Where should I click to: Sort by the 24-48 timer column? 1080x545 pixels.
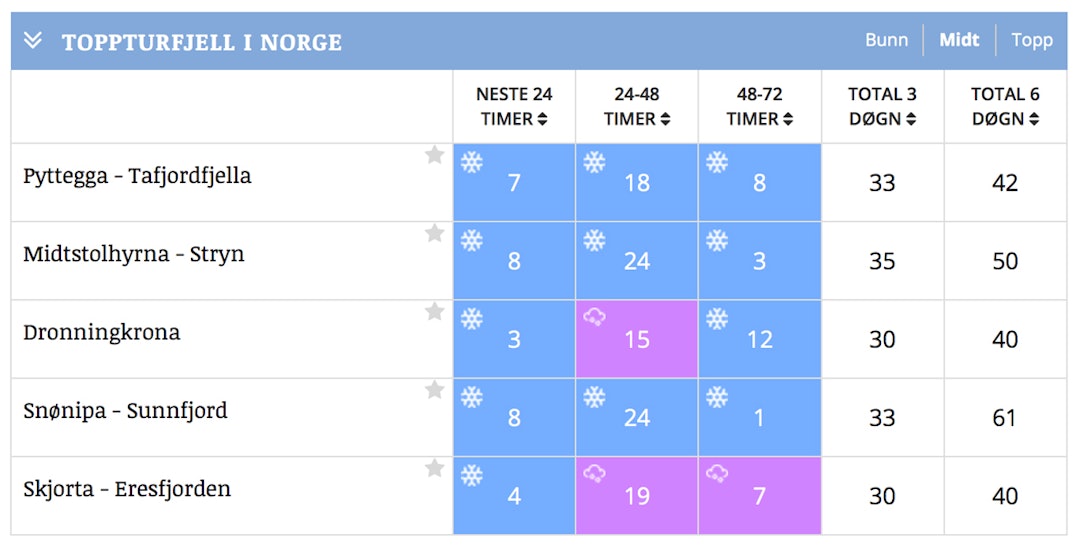pos(636,107)
